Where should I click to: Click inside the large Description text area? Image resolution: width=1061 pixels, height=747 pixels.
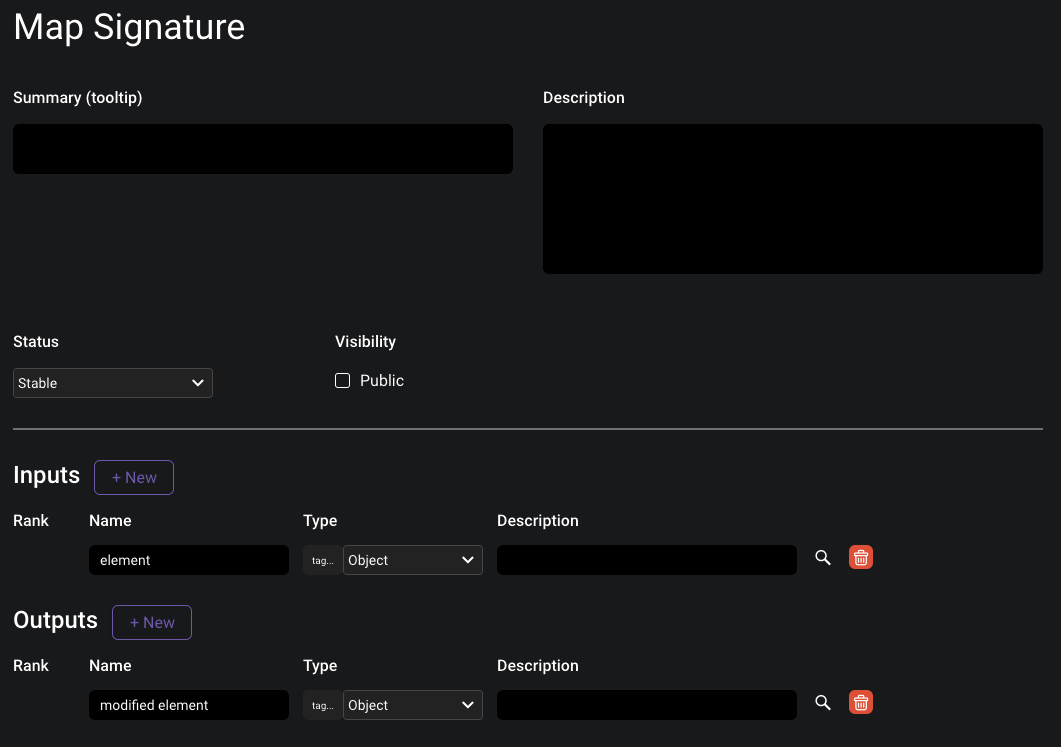(x=792, y=199)
